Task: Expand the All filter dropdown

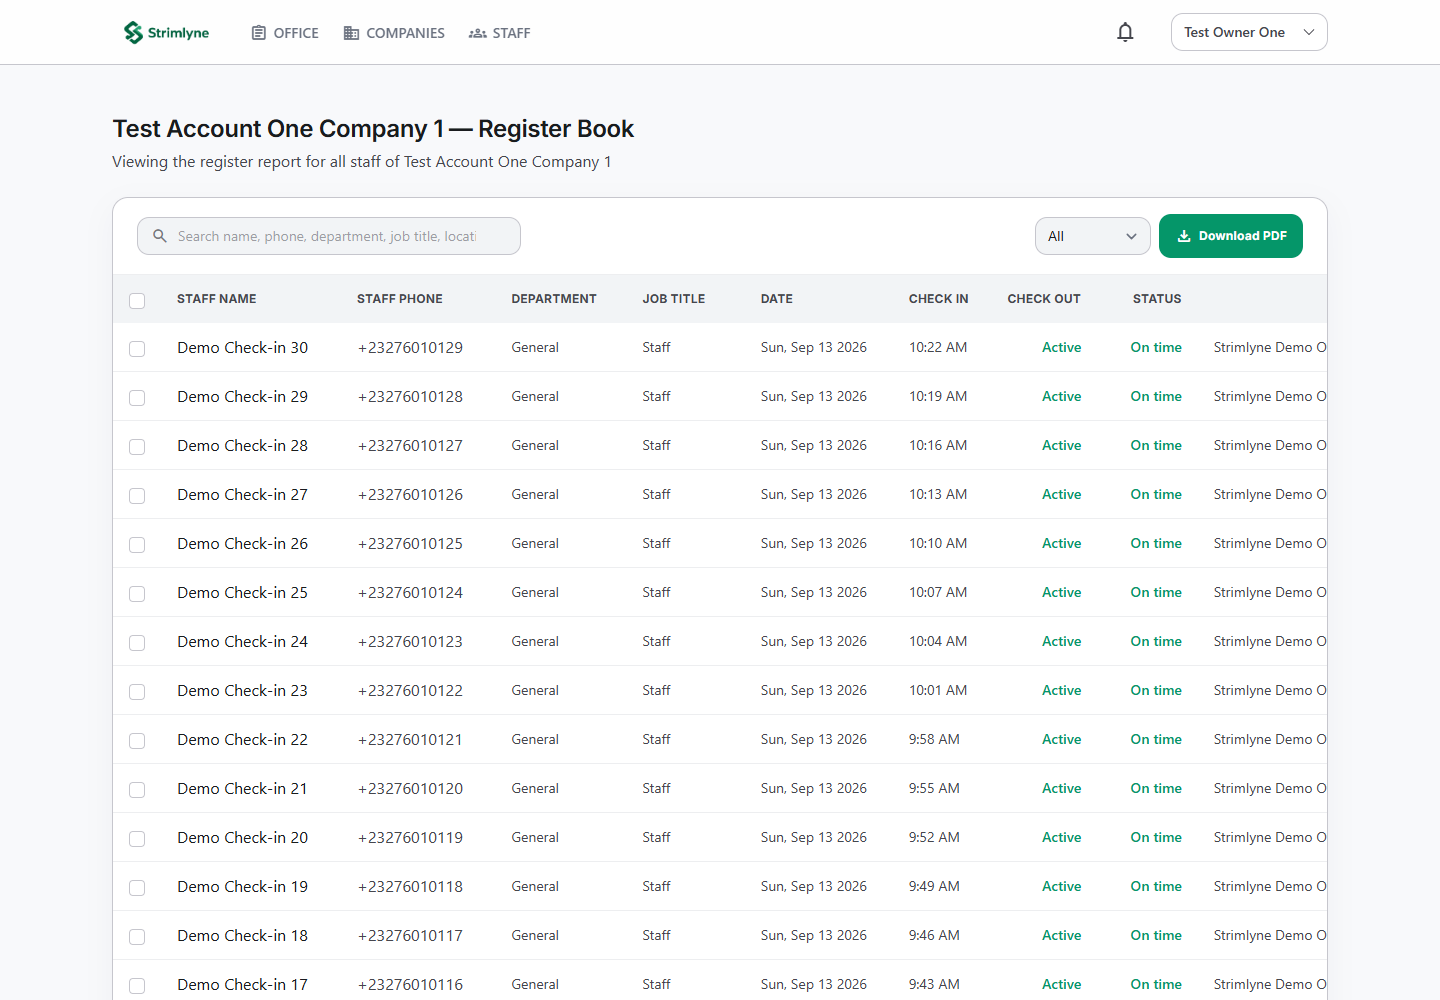Action: 1092,236
